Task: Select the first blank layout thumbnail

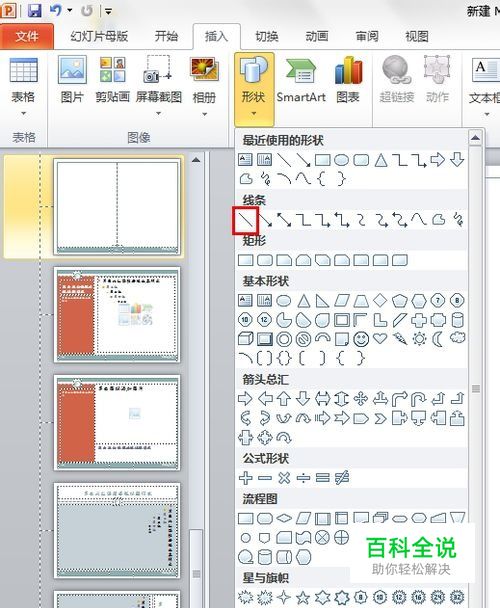Action: pos(117,207)
